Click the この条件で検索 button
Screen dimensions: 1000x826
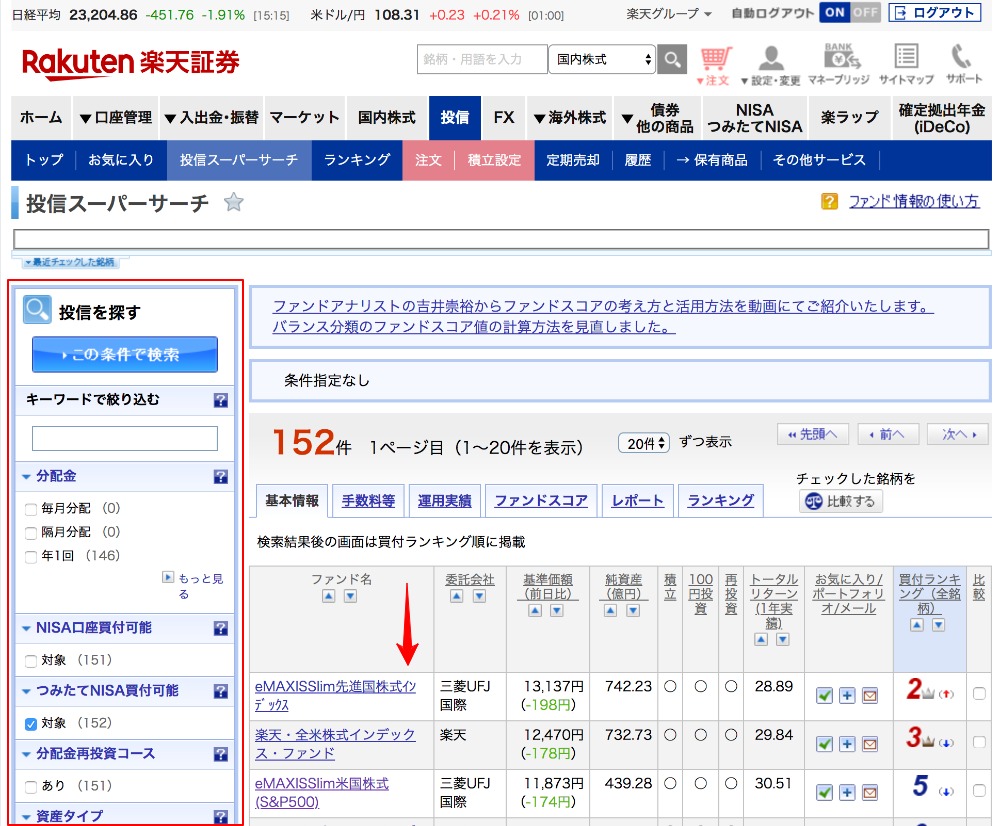click(x=125, y=355)
